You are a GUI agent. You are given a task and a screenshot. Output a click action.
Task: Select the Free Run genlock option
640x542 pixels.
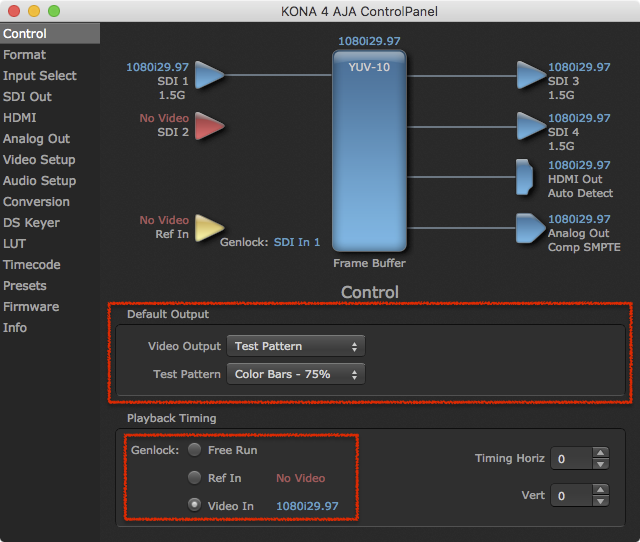coord(195,450)
